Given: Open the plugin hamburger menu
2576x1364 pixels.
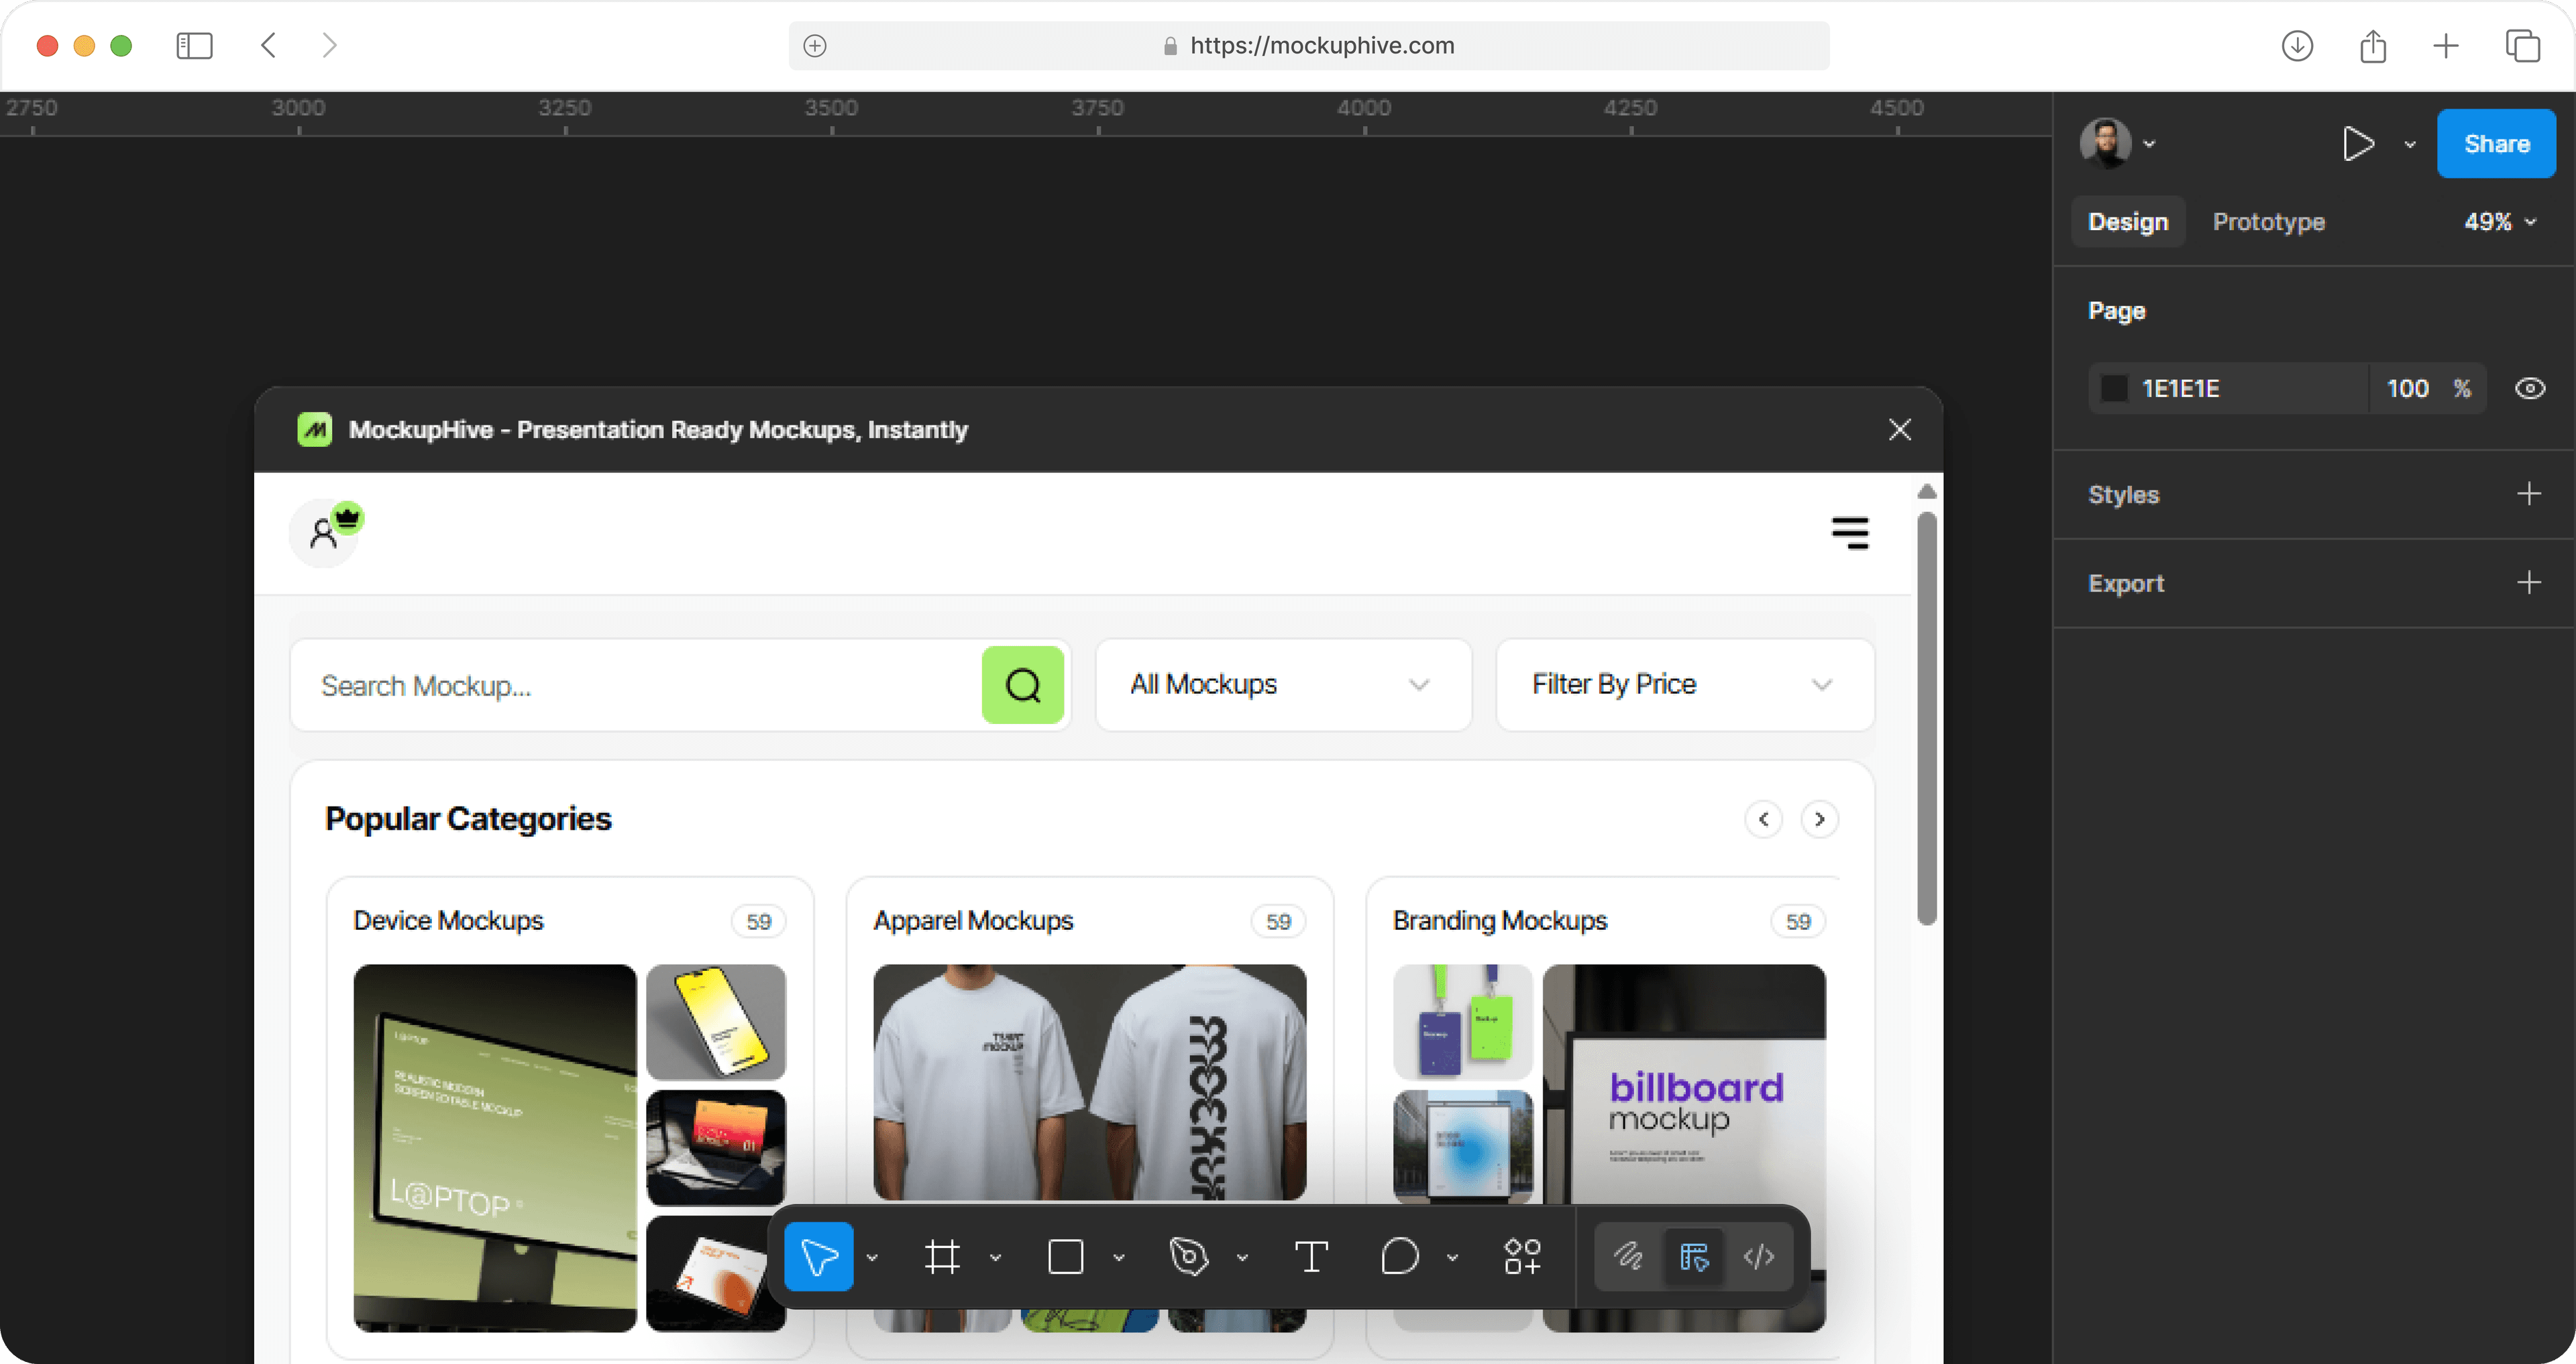Looking at the screenshot, I should click(1850, 533).
